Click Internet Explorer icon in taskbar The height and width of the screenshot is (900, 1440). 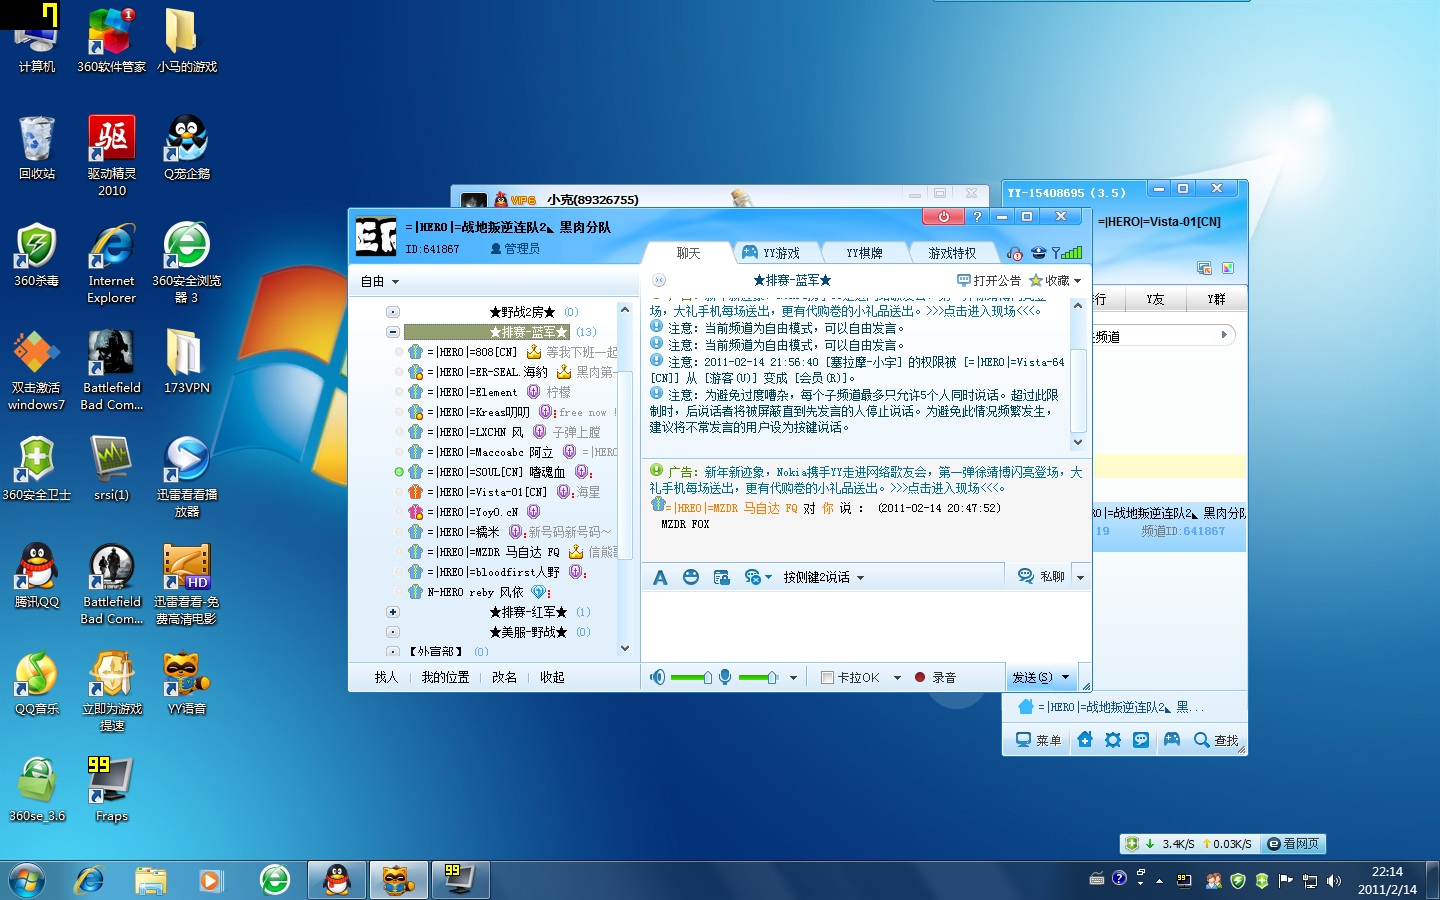tap(89, 880)
